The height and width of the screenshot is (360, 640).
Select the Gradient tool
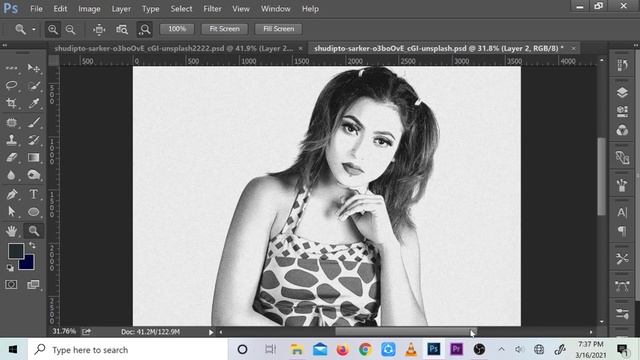(33, 157)
